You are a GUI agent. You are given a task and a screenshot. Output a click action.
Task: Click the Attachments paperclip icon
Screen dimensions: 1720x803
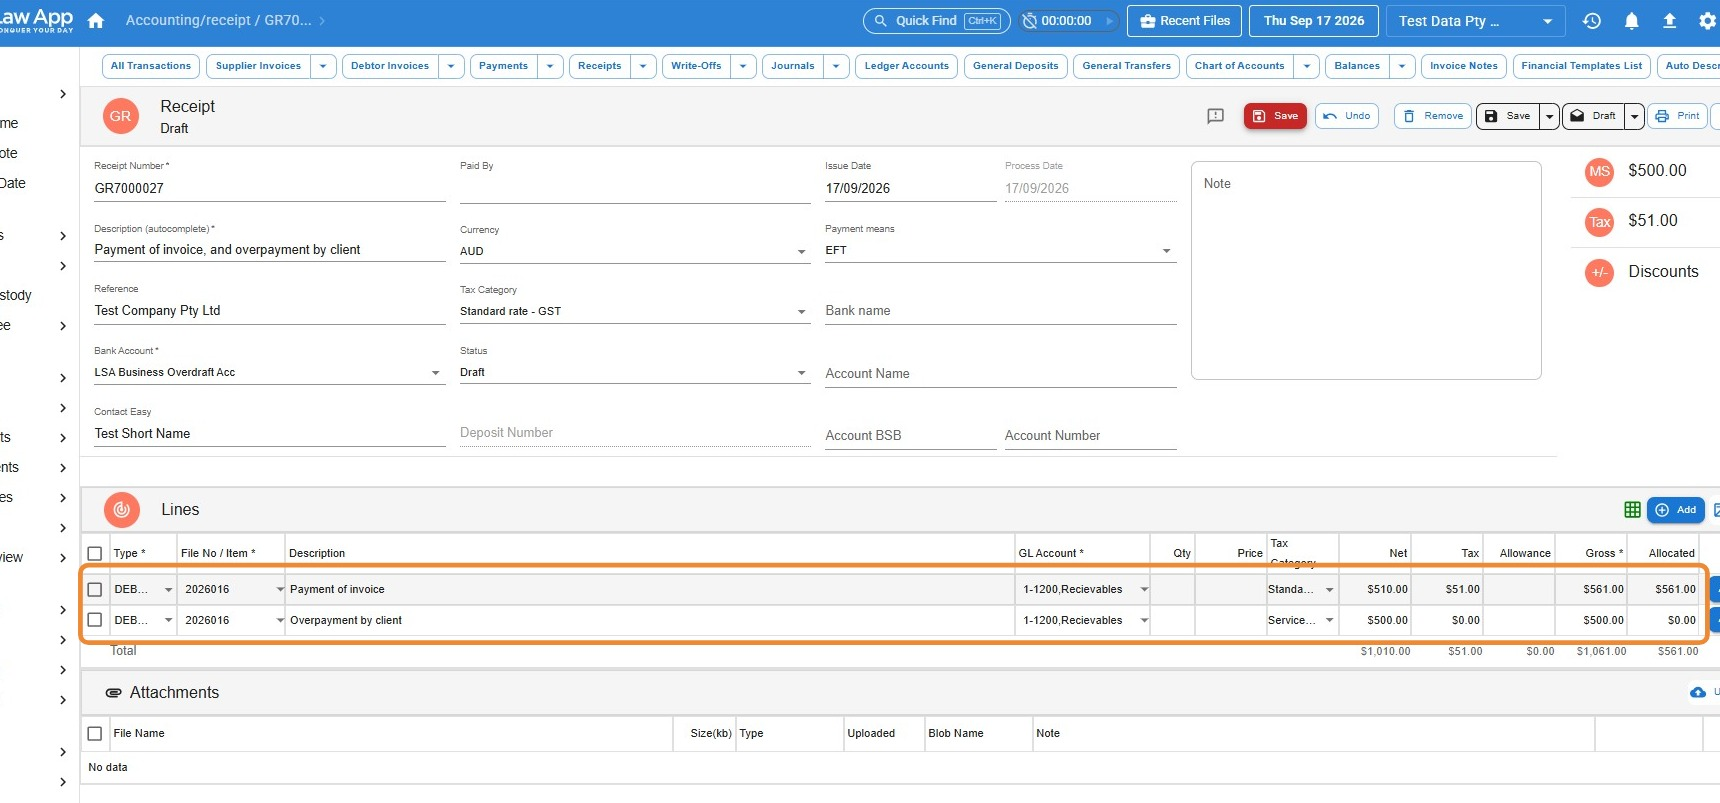pyautogui.click(x=114, y=693)
